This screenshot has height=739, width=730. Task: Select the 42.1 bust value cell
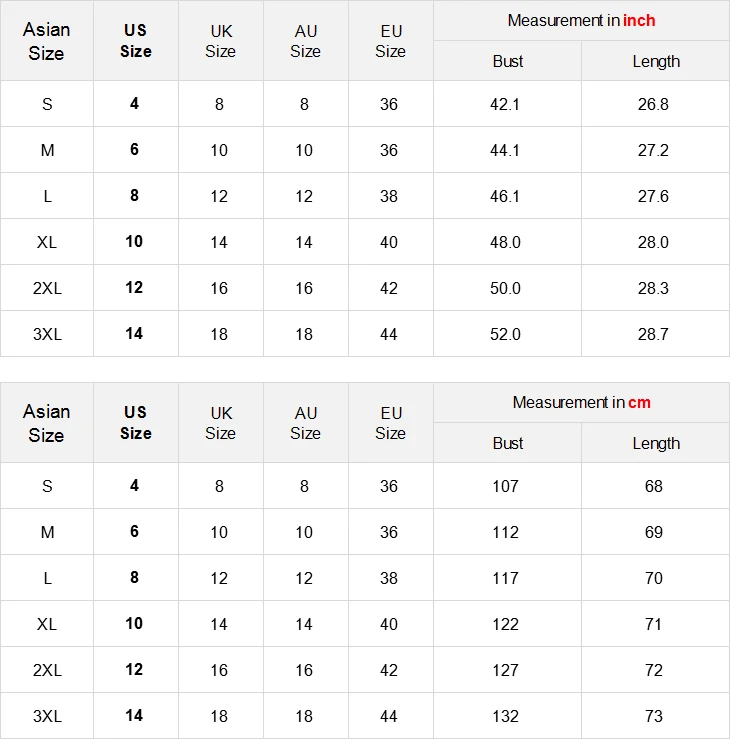[x=507, y=104]
